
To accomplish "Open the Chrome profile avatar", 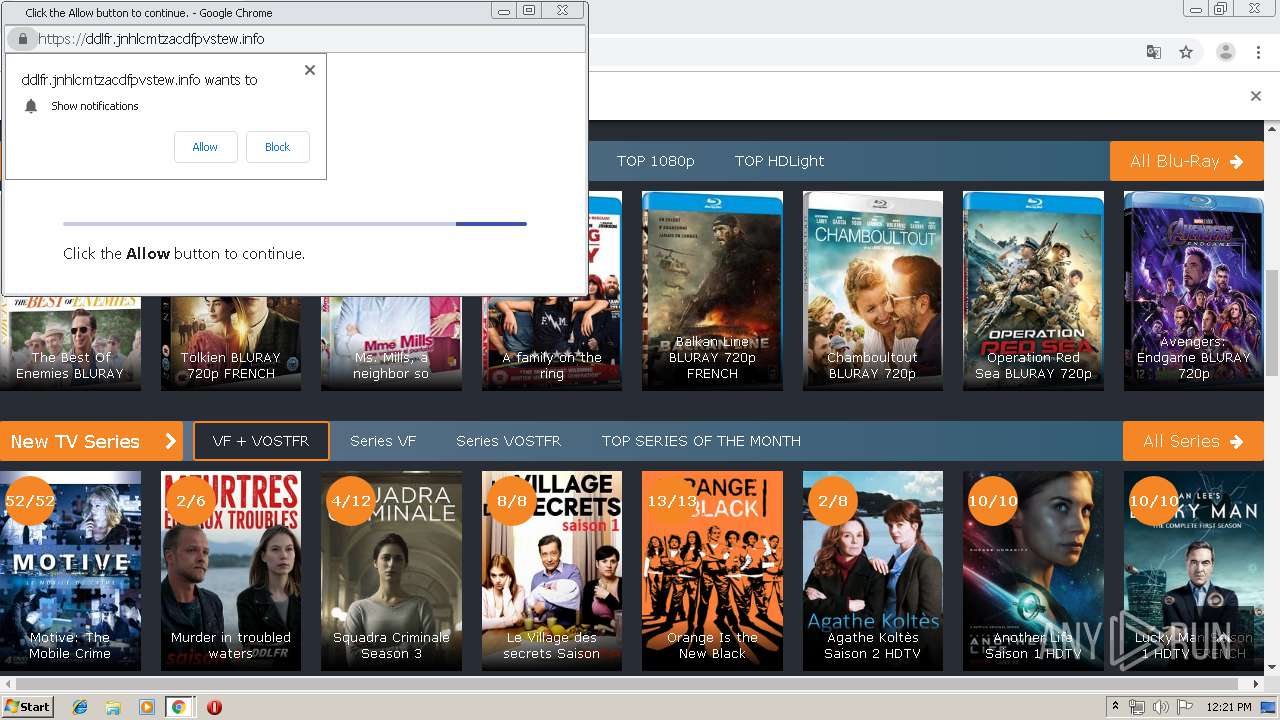I will 1226,52.
